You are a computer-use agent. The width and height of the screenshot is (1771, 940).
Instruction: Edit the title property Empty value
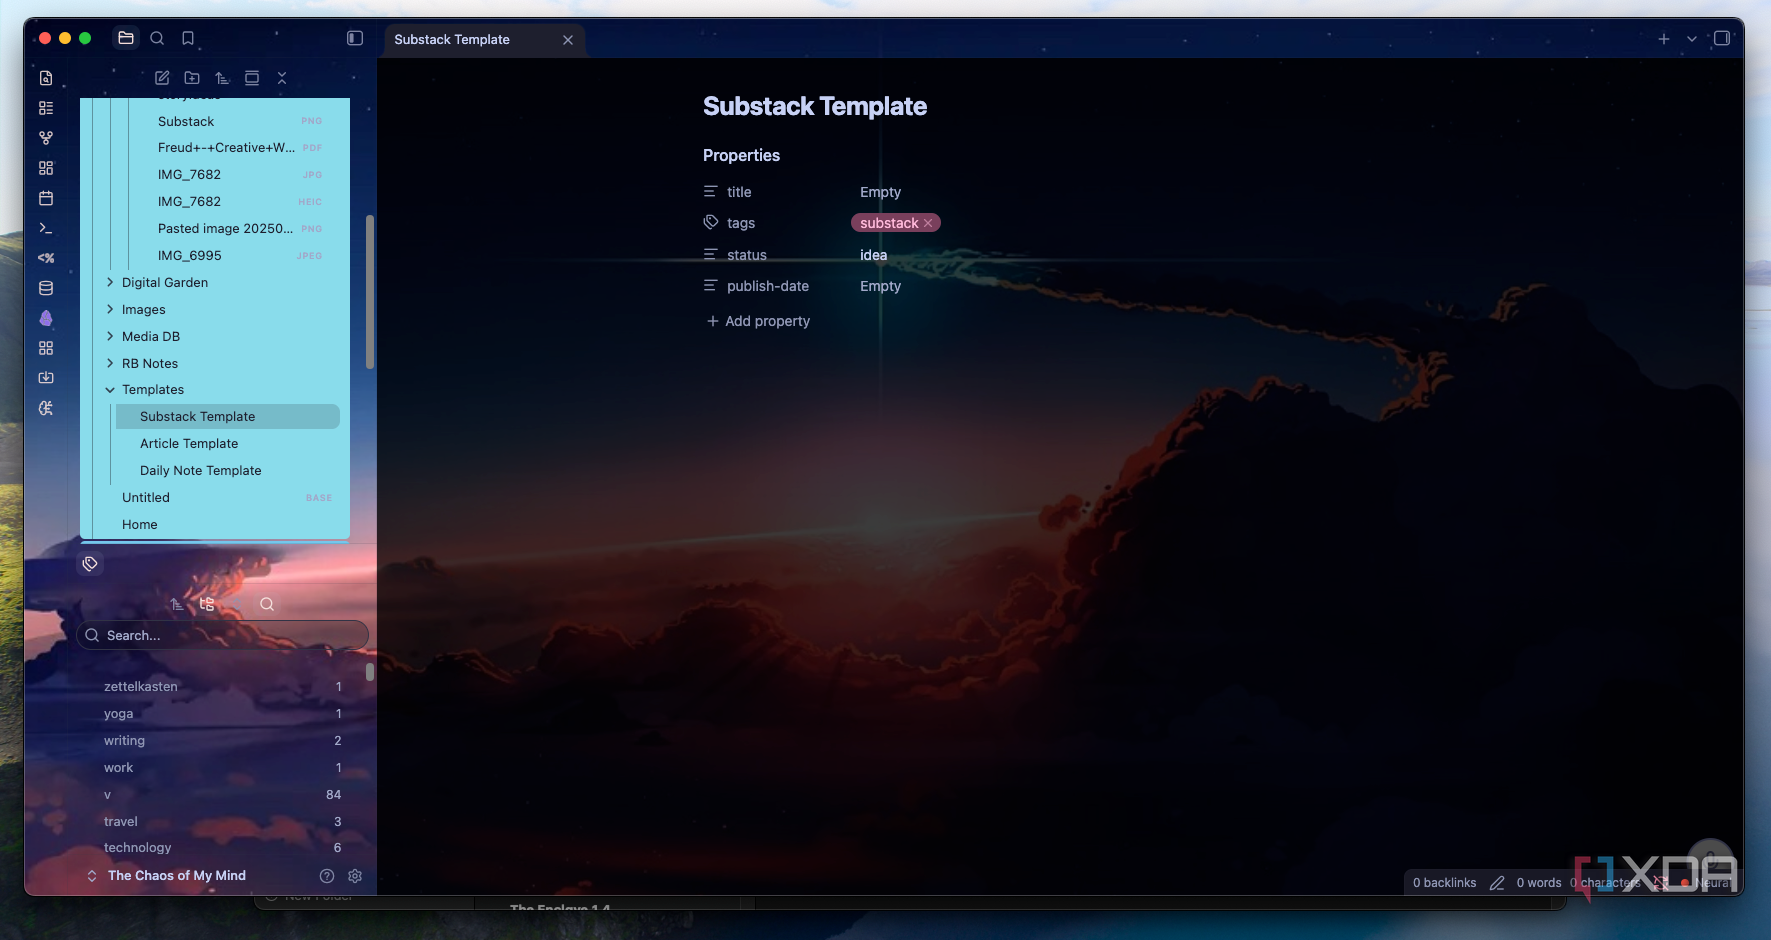[x=880, y=192]
